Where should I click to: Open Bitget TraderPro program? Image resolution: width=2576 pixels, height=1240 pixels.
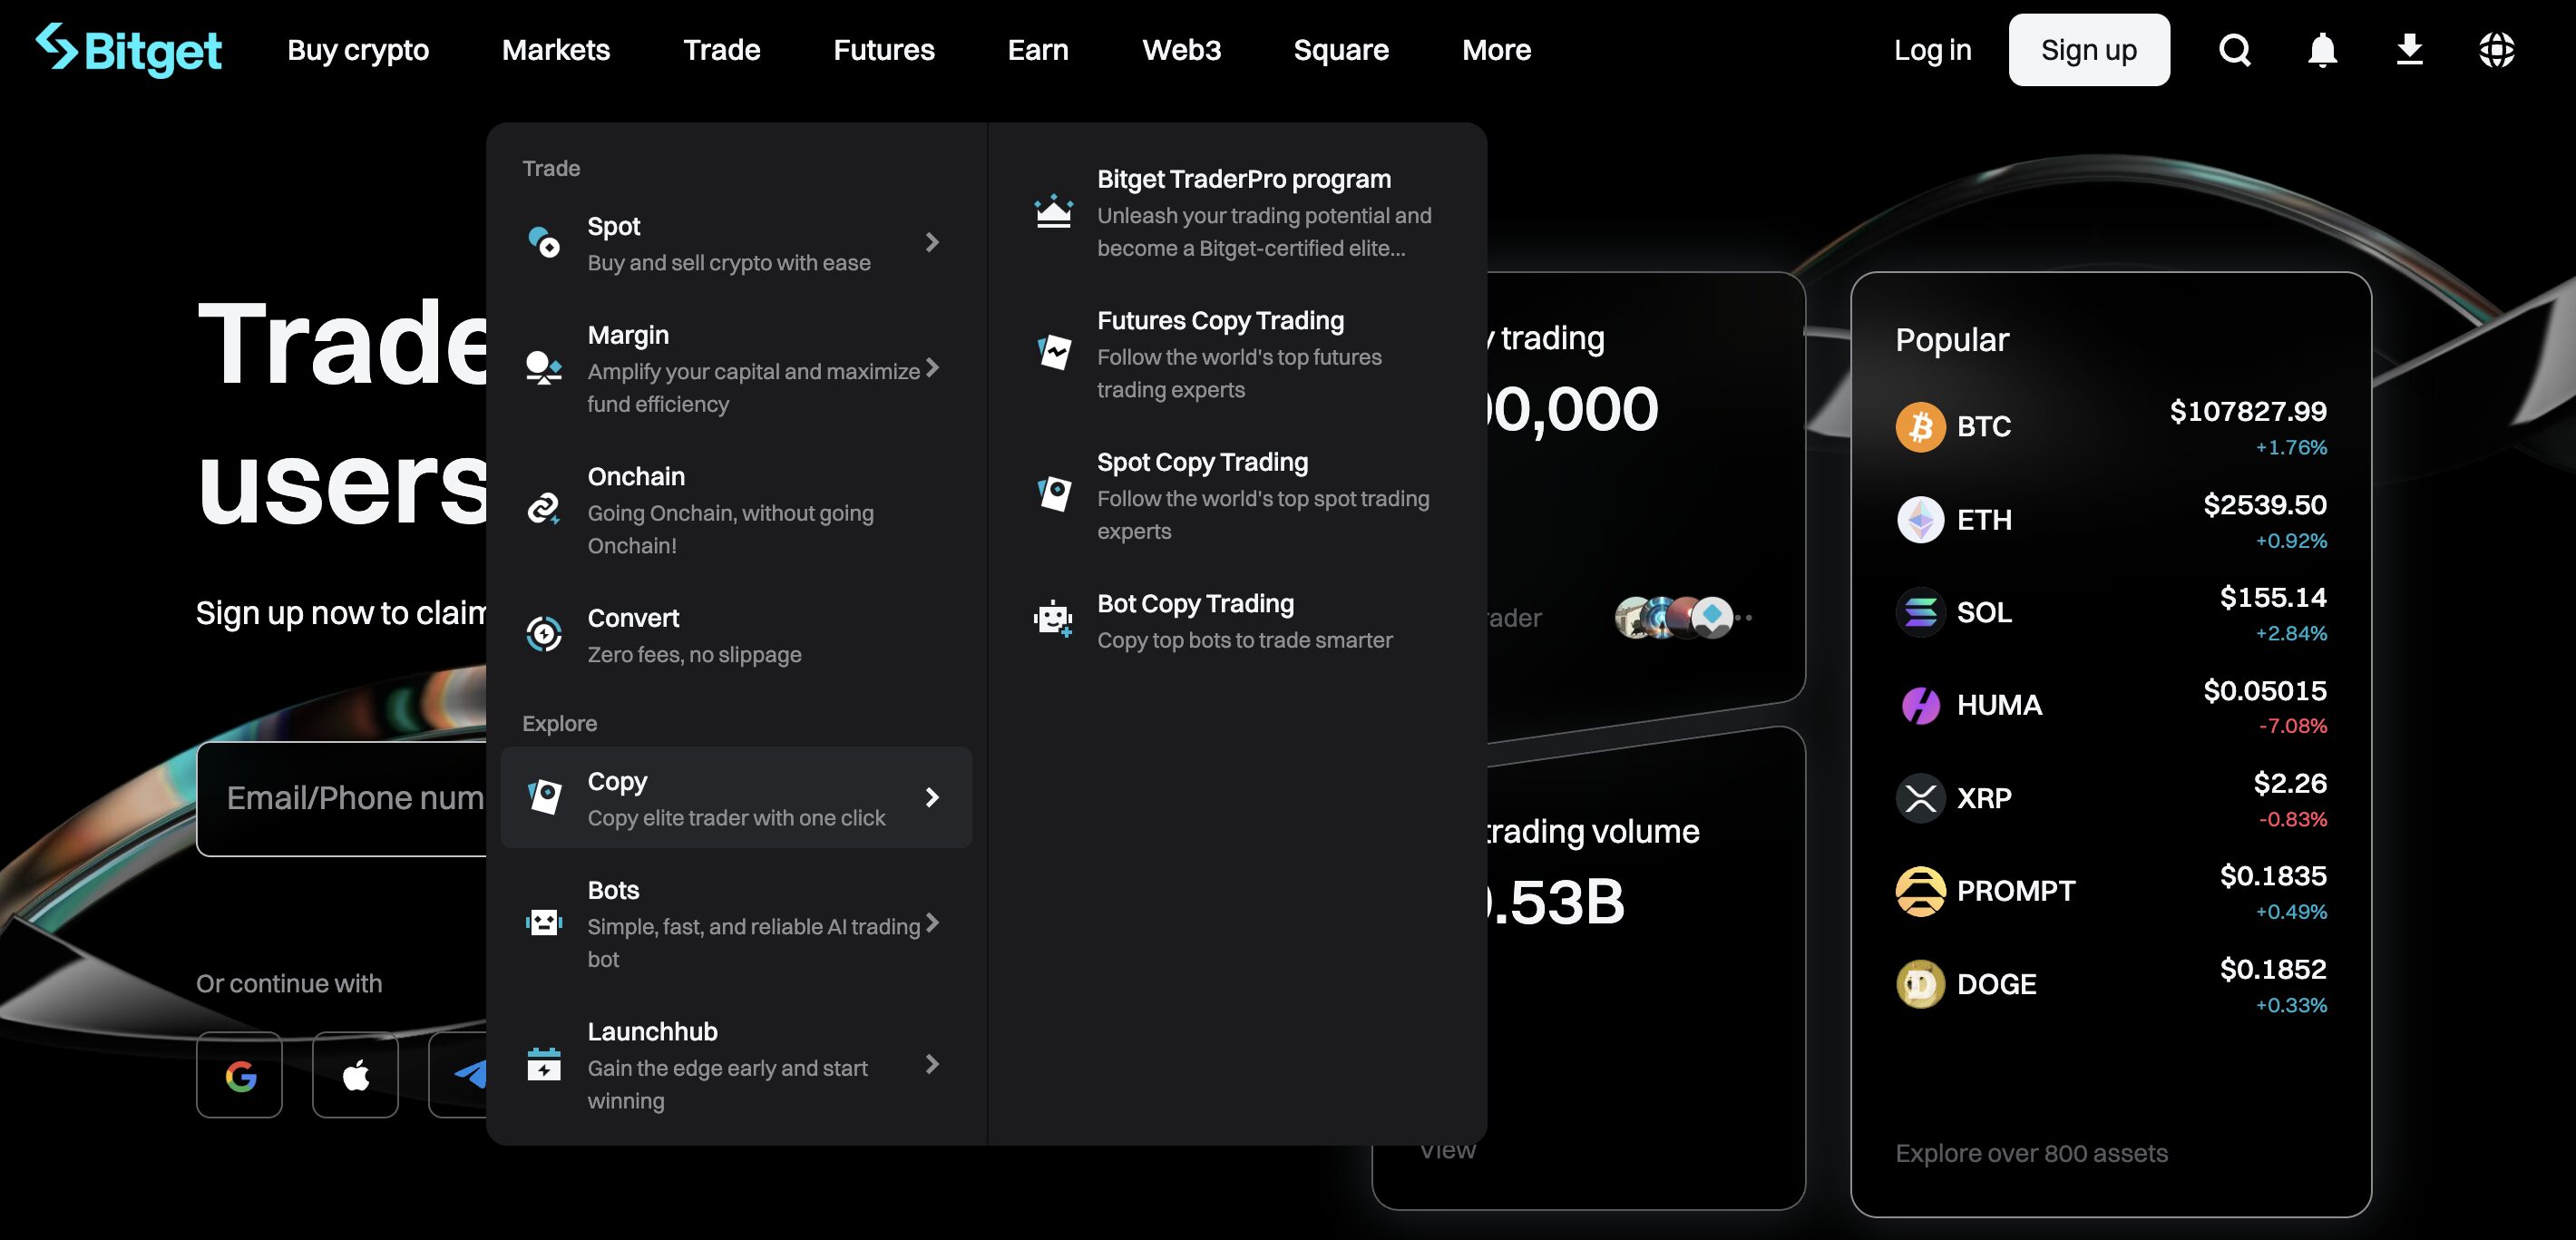(x=1237, y=213)
